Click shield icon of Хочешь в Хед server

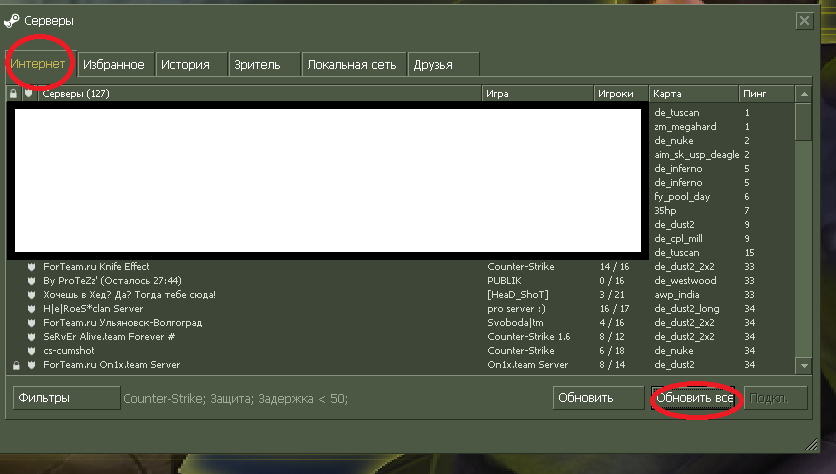tap(31, 294)
